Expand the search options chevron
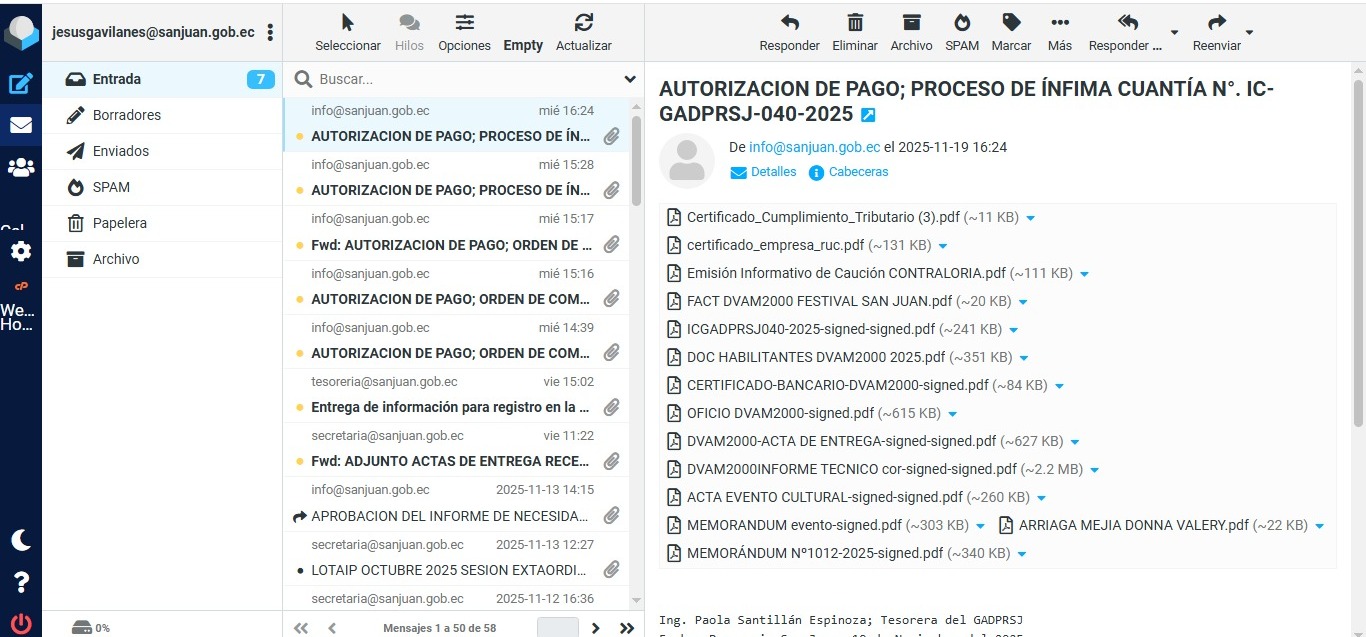The image size is (1366, 637). (x=629, y=79)
